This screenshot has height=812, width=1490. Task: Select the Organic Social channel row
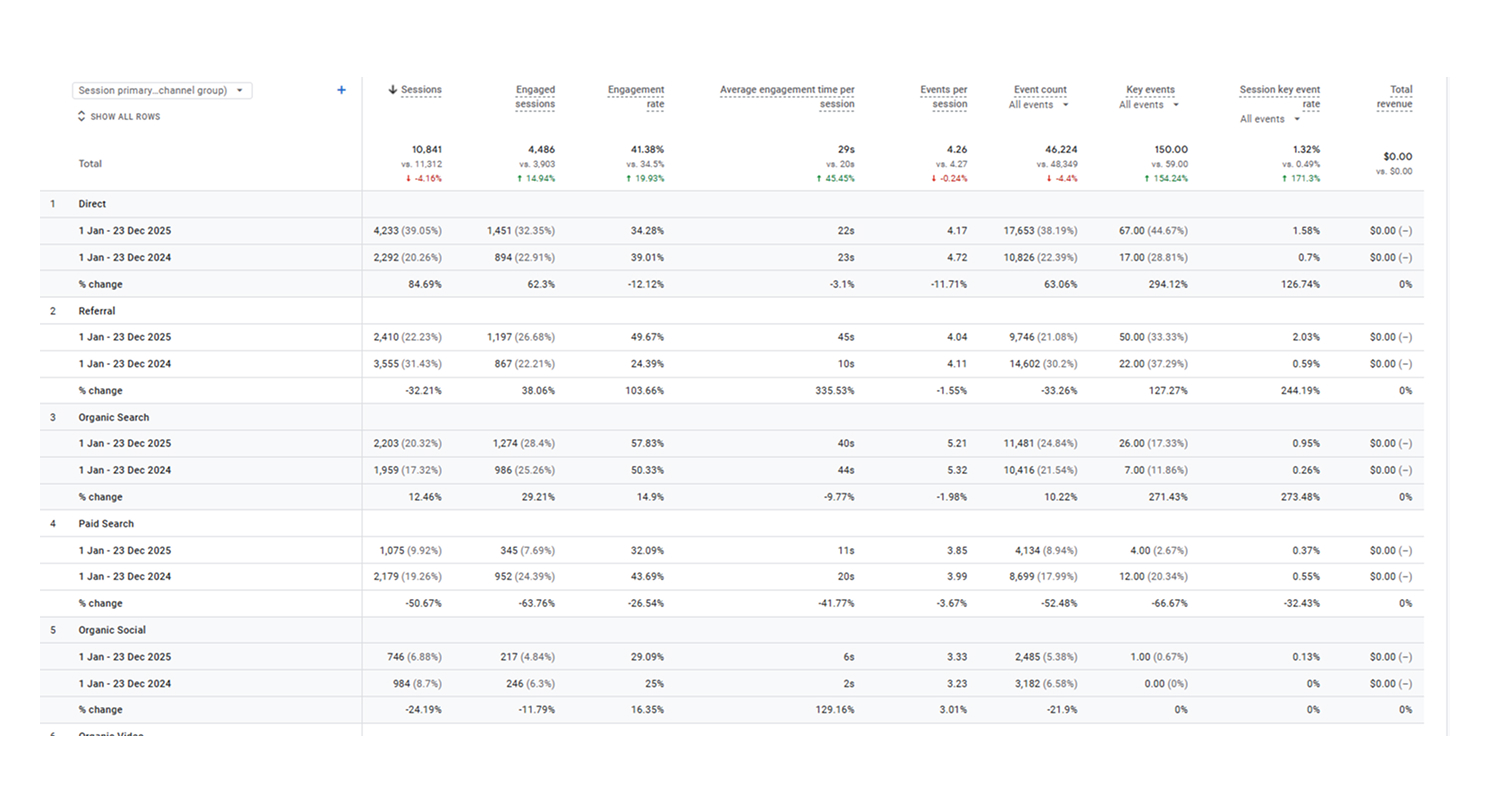112,630
